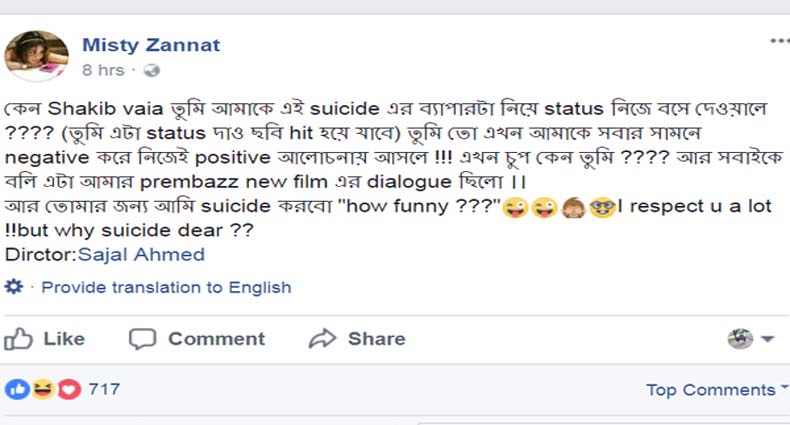Click the red Love heart reaction icon
The width and height of the screenshot is (790, 425).
68,389
